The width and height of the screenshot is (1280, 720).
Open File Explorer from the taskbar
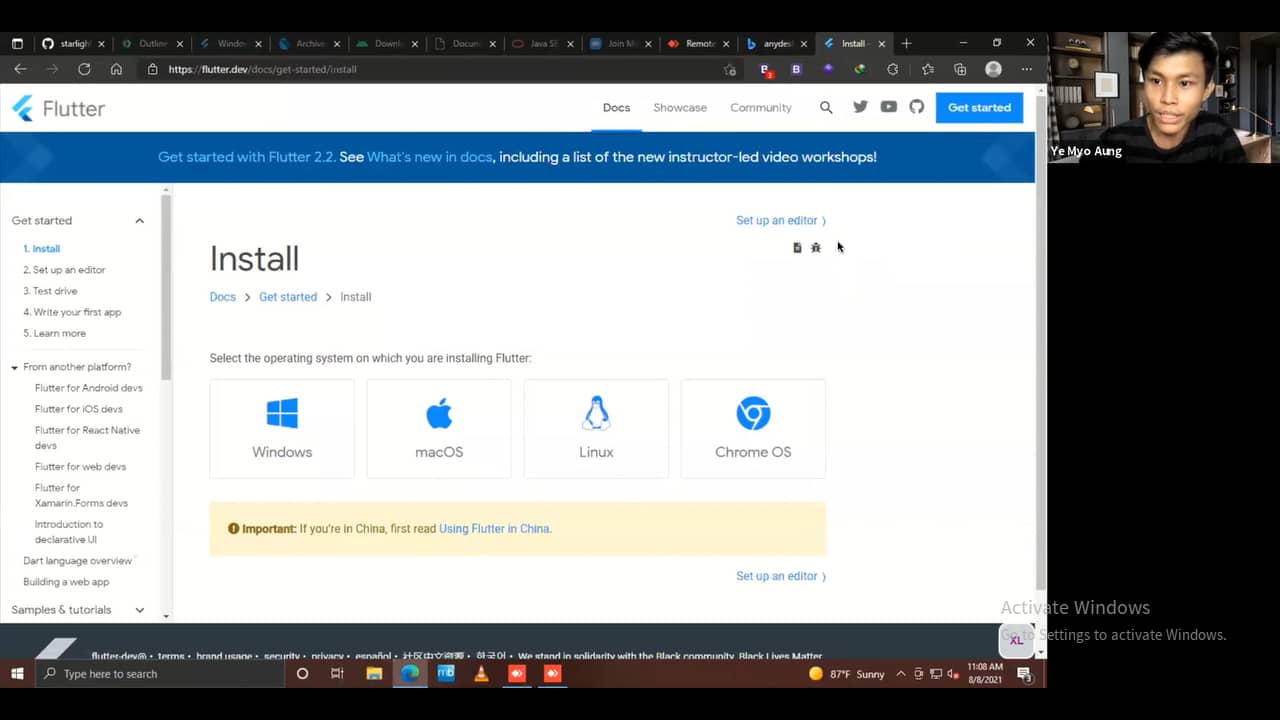374,674
